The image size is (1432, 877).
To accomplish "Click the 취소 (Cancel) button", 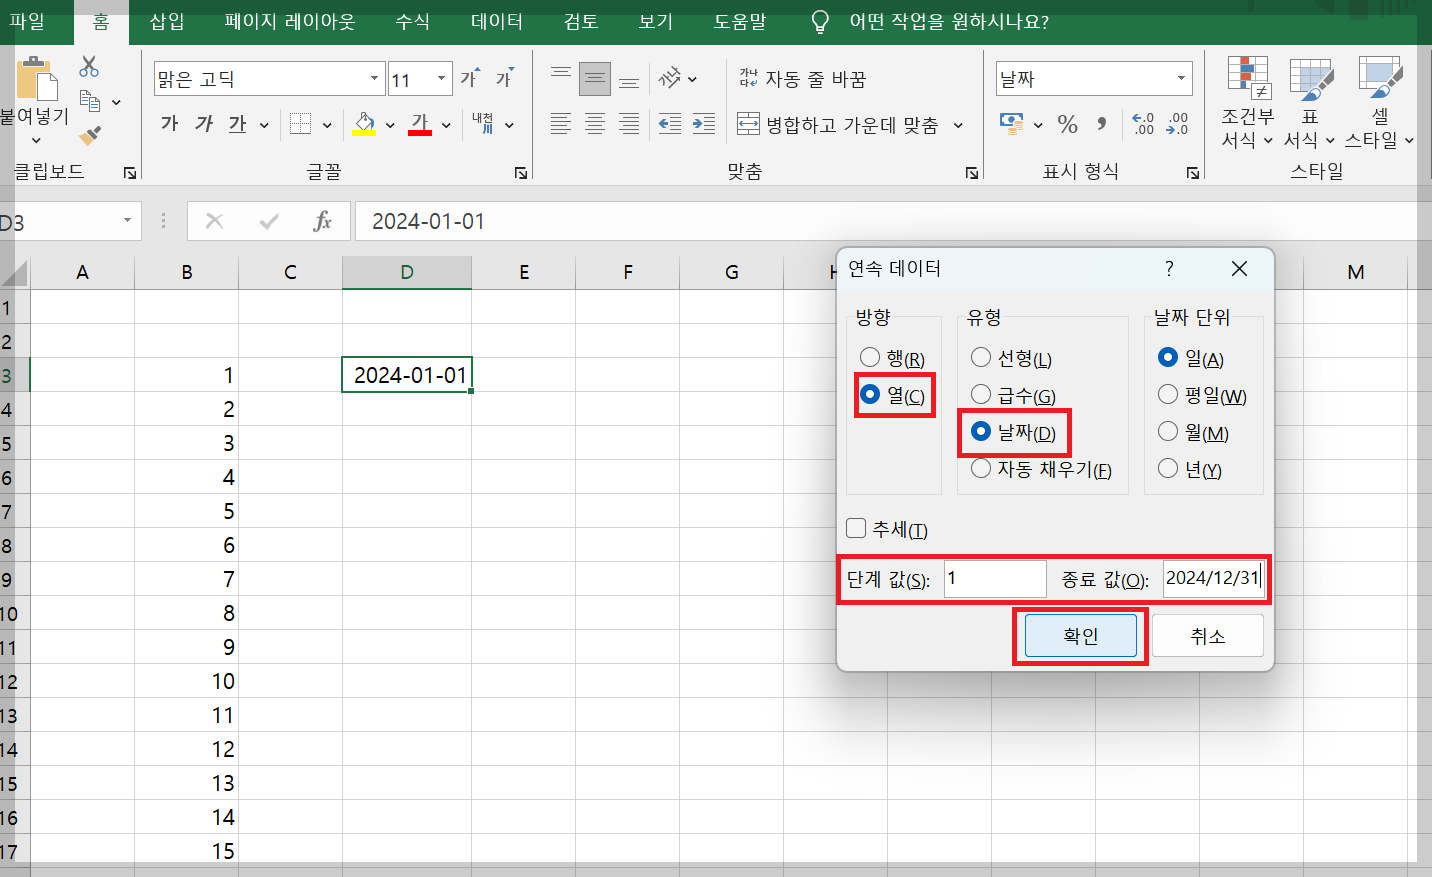I will (x=1207, y=635).
